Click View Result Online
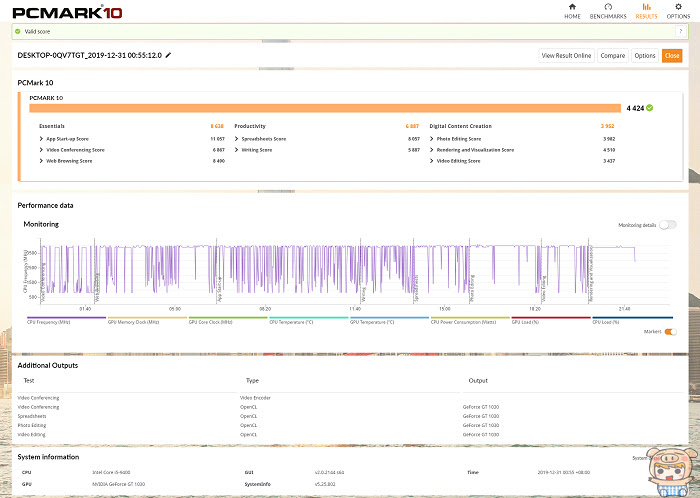 (x=567, y=56)
